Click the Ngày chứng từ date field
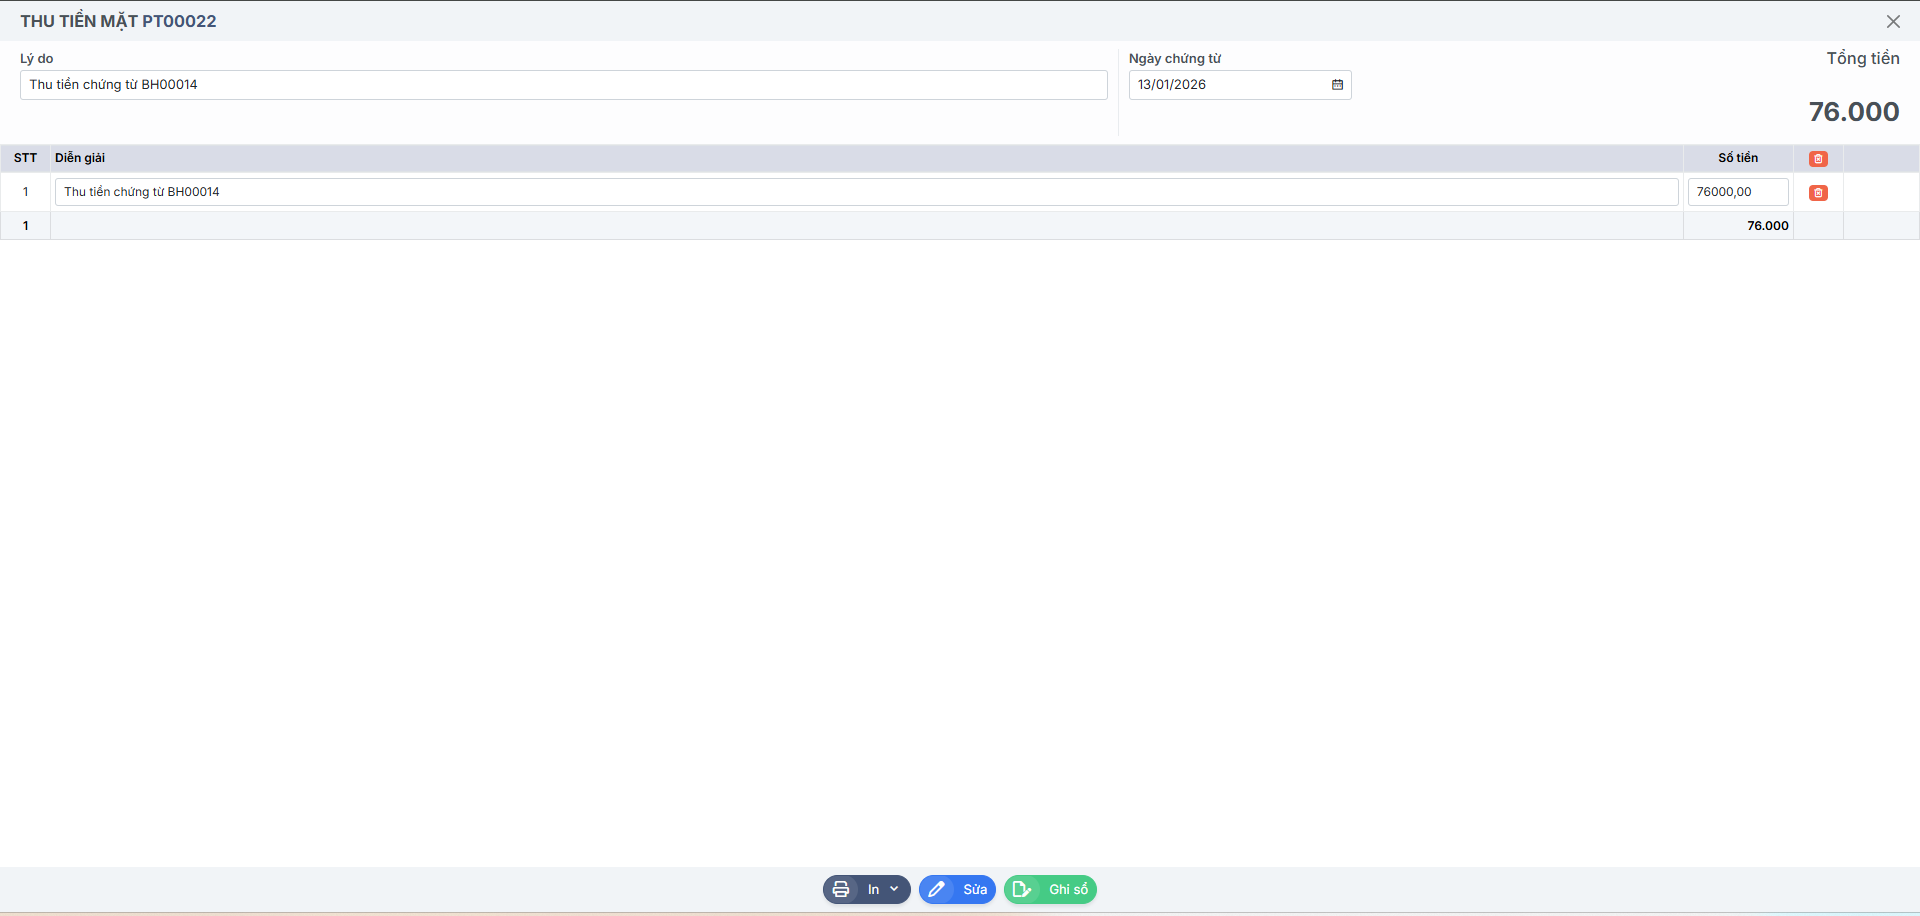The image size is (1920, 916). (x=1228, y=85)
